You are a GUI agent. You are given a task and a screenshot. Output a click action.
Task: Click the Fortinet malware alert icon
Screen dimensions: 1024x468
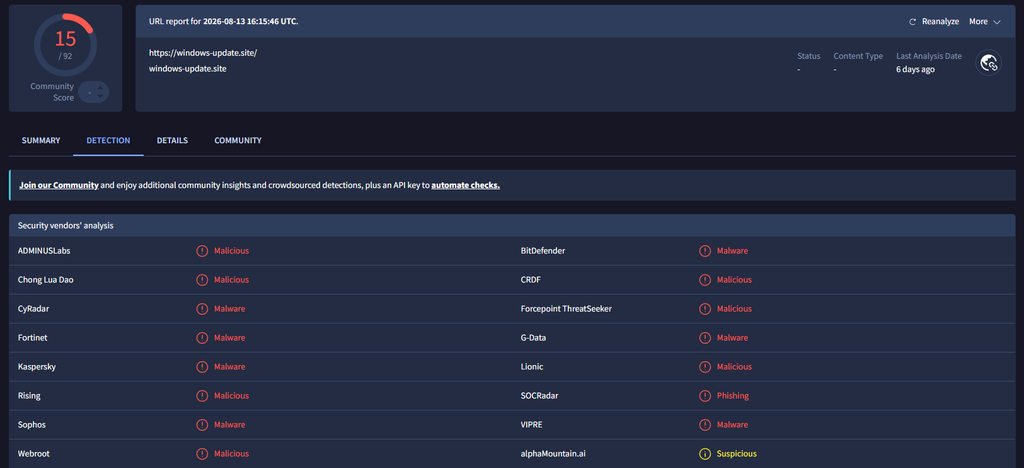pos(202,337)
